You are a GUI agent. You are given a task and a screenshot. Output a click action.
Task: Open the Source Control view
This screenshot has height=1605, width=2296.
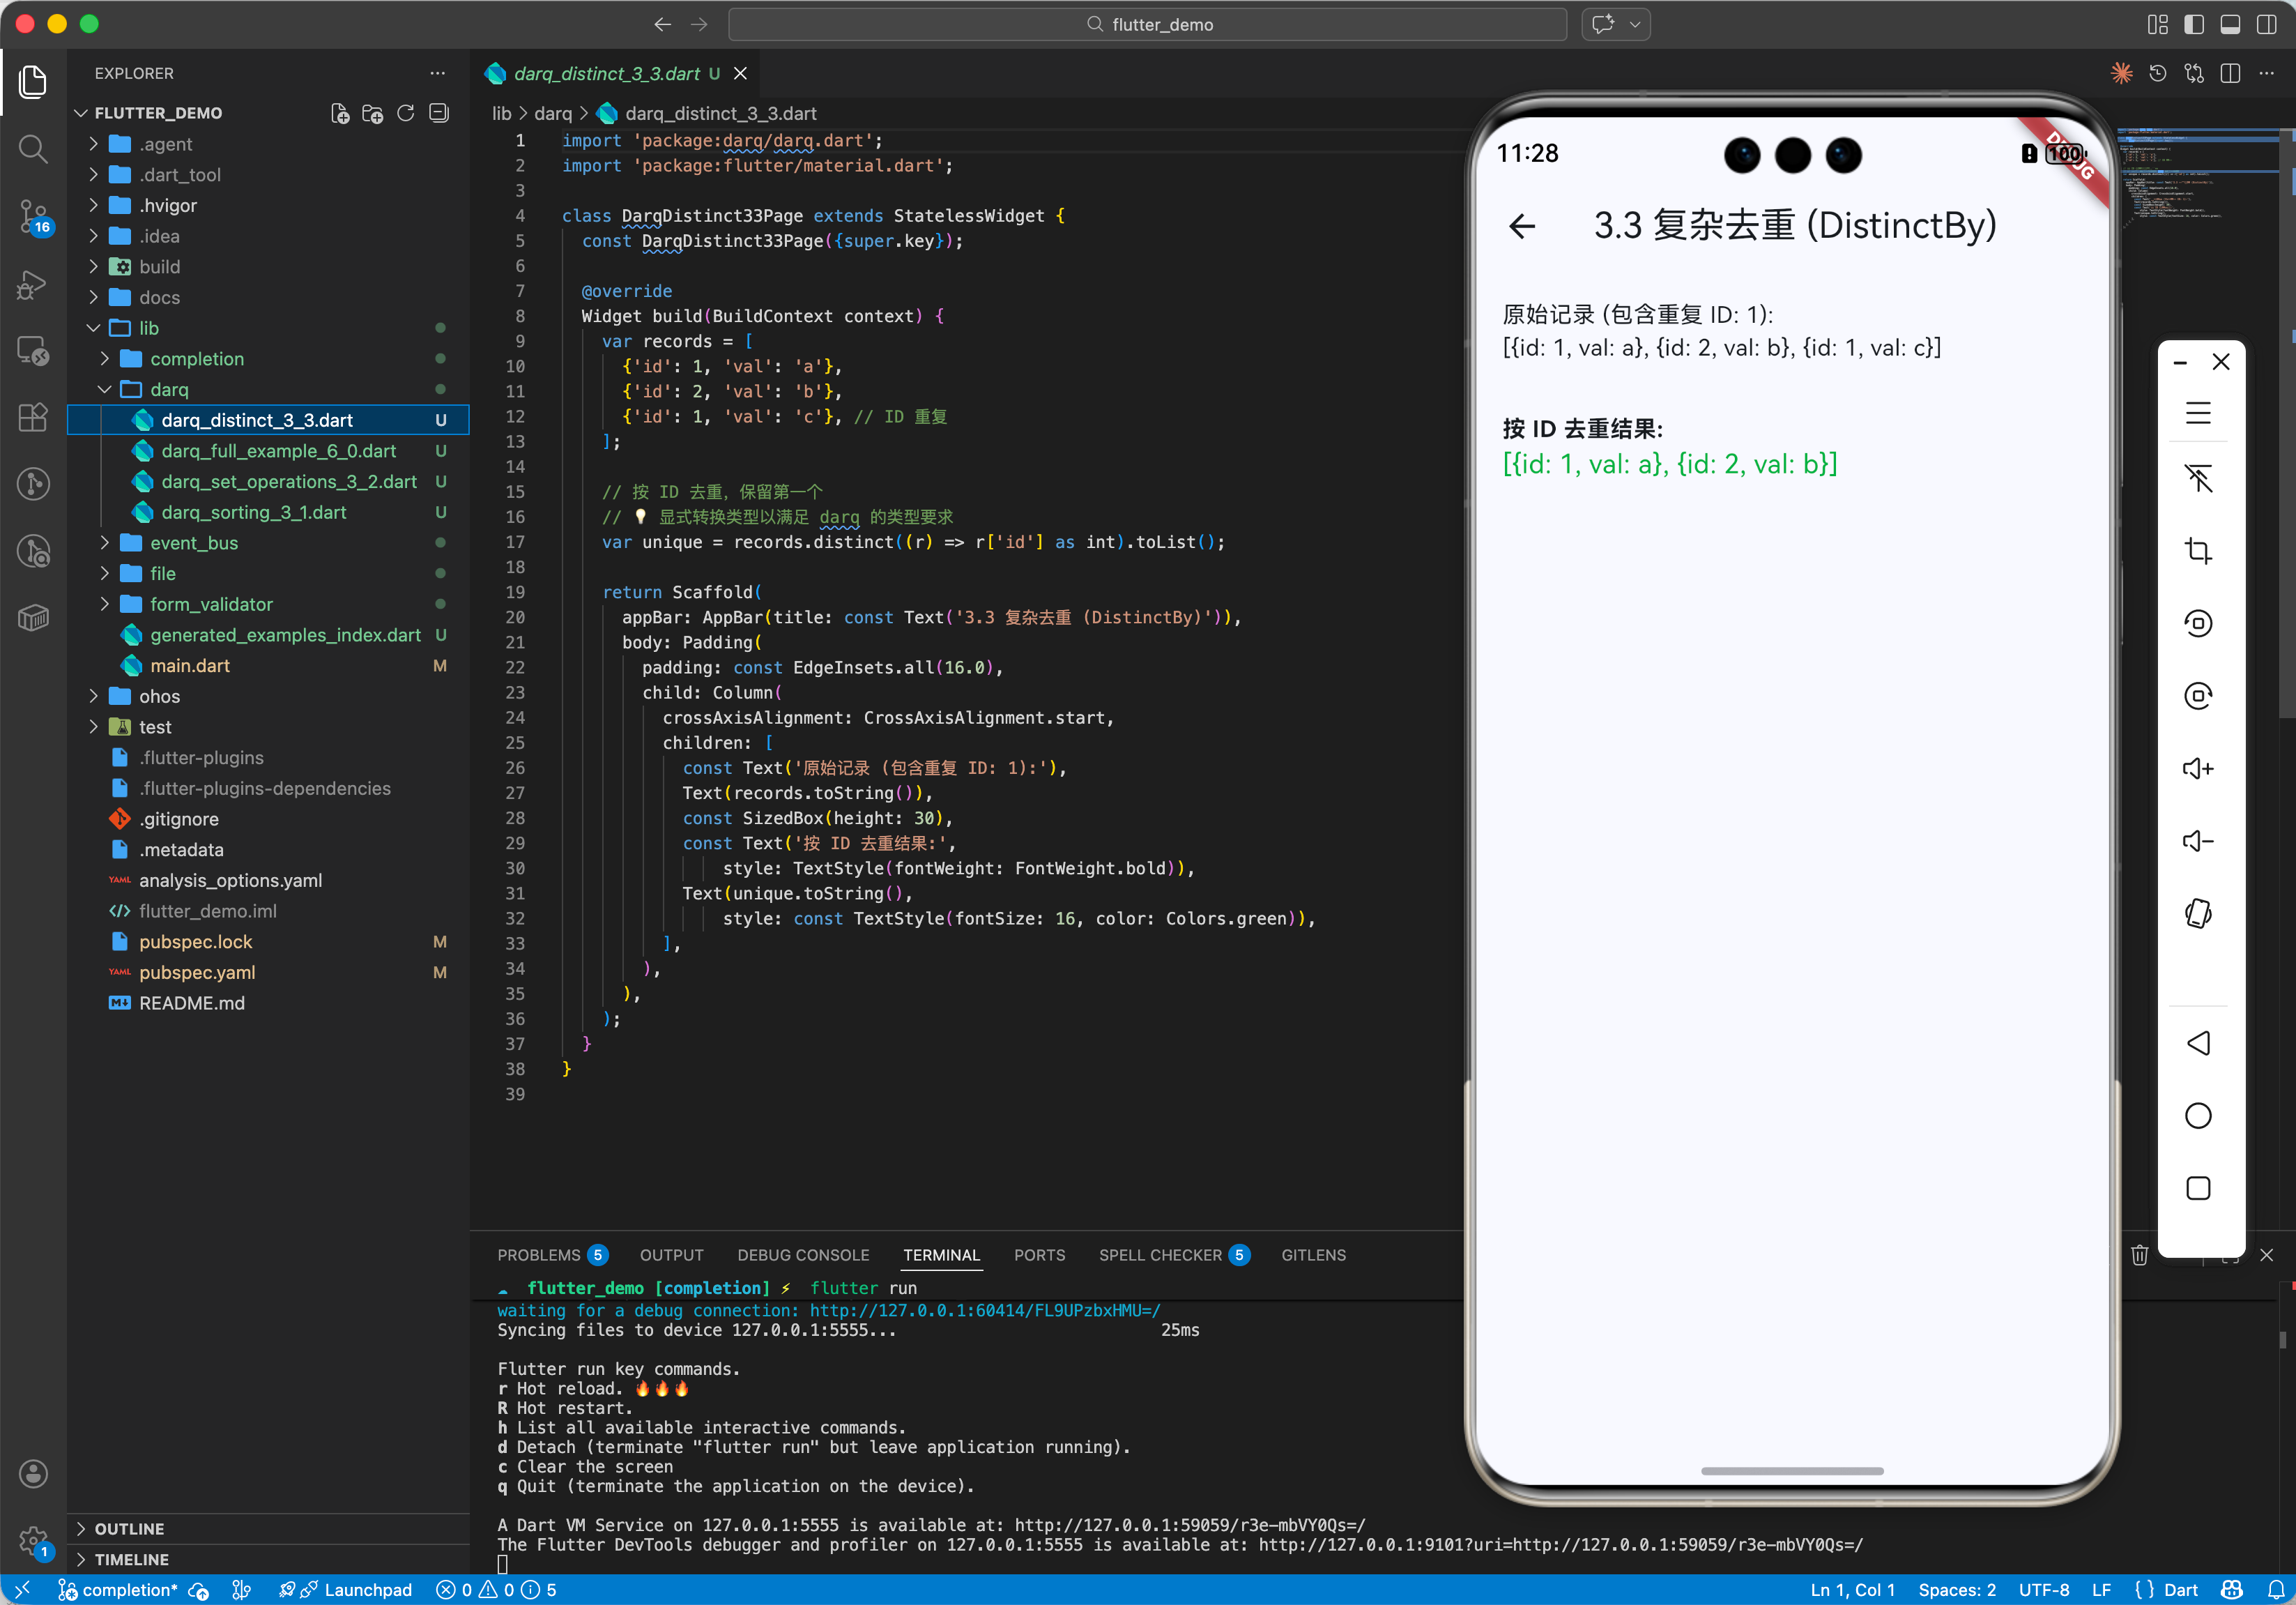(33, 215)
